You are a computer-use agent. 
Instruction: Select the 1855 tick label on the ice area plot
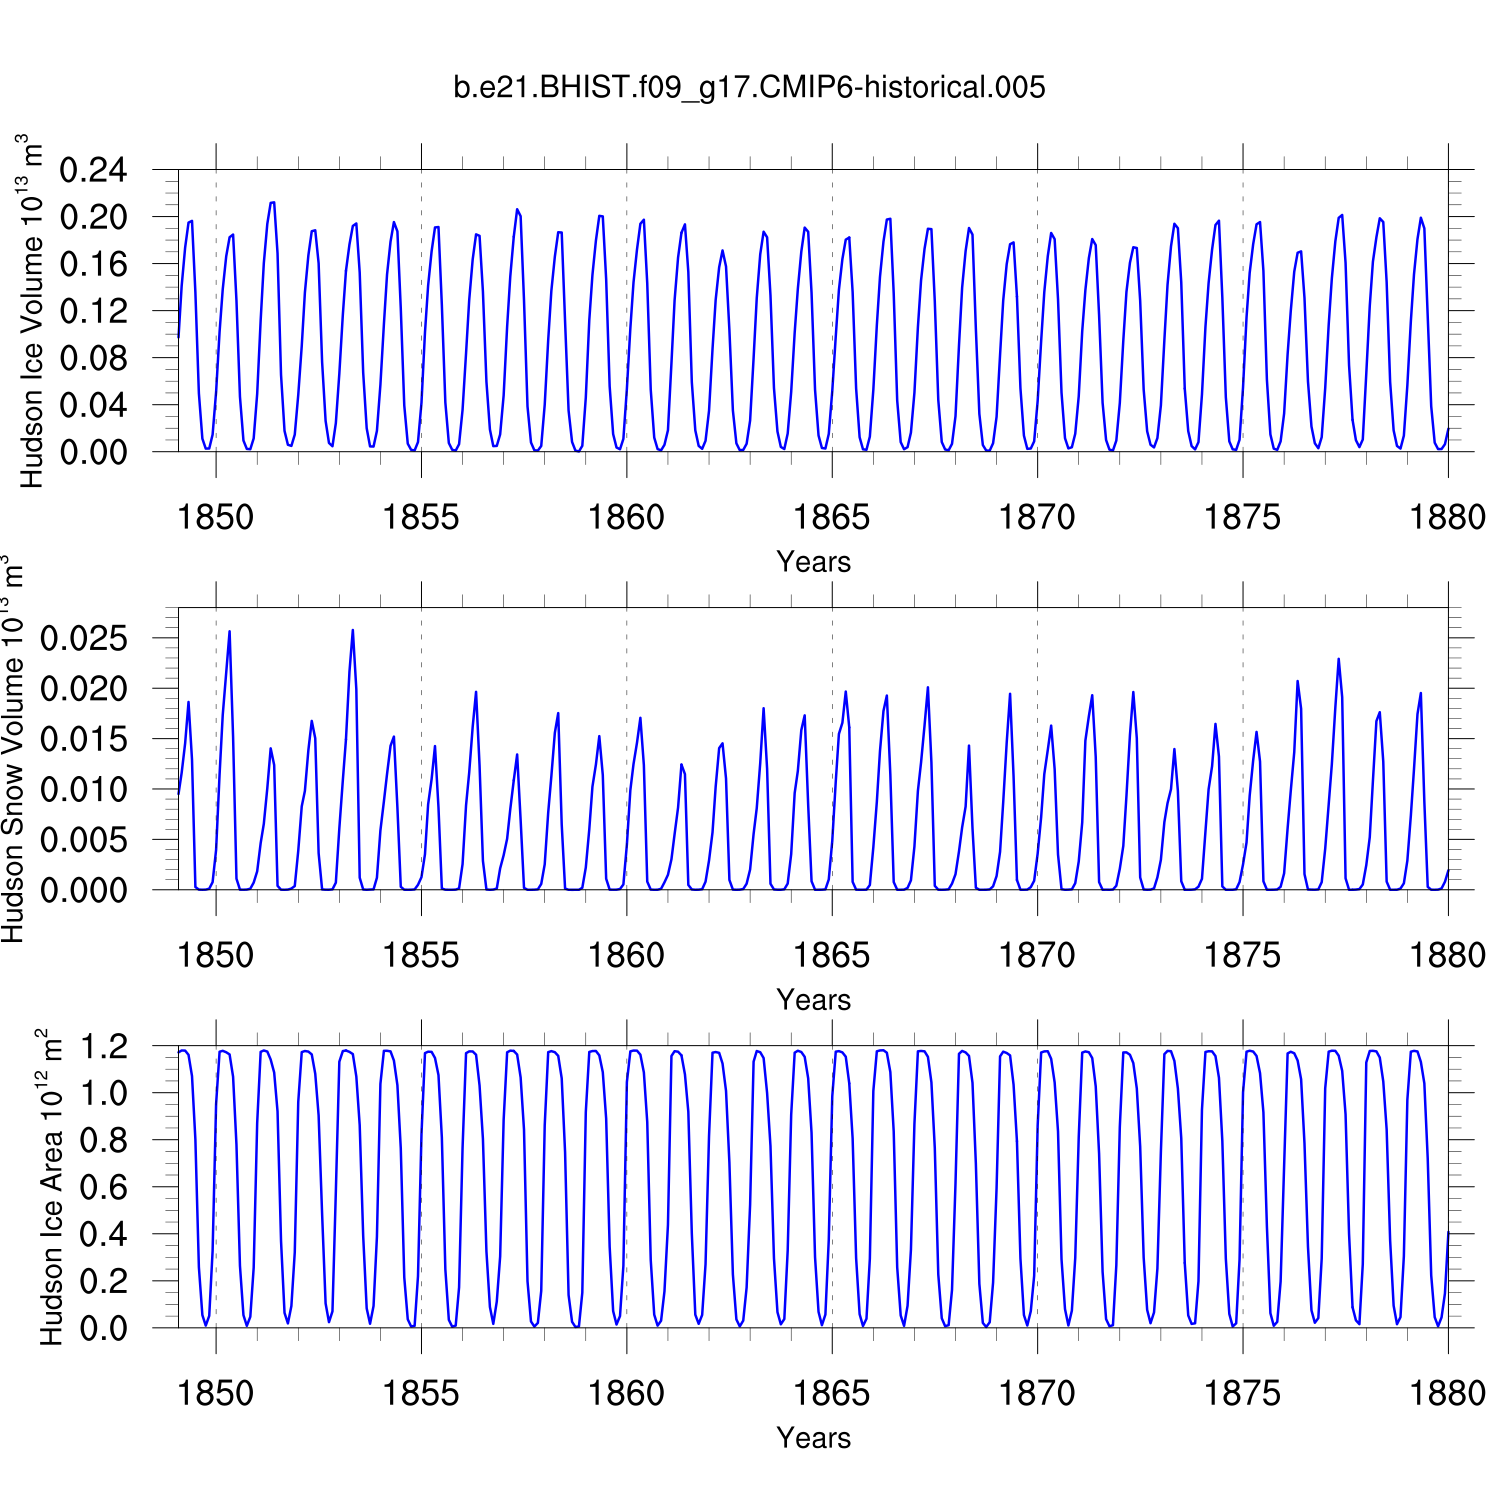point(420,1393)
